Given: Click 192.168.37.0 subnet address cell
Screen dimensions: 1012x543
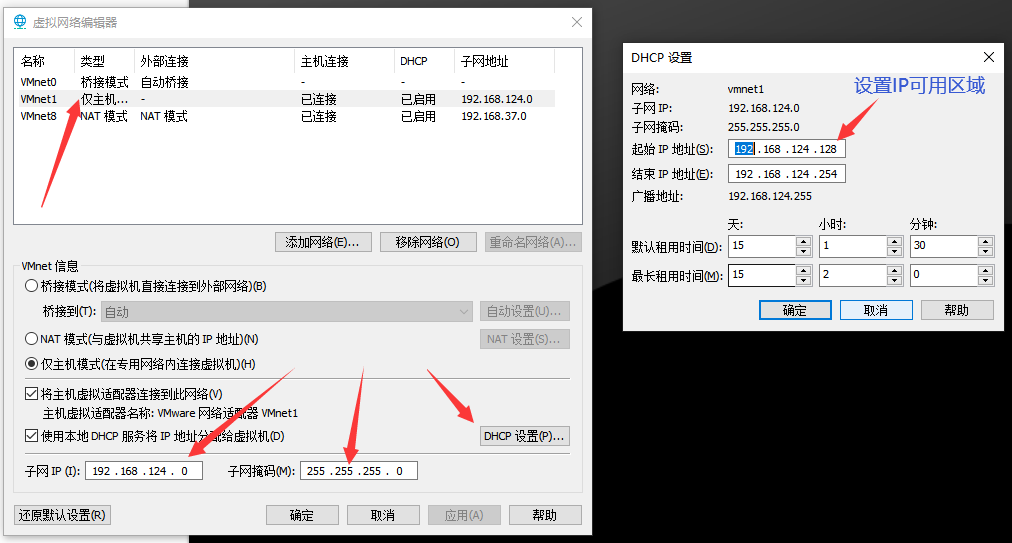Looking at the screenshot, I should point(494,116).
